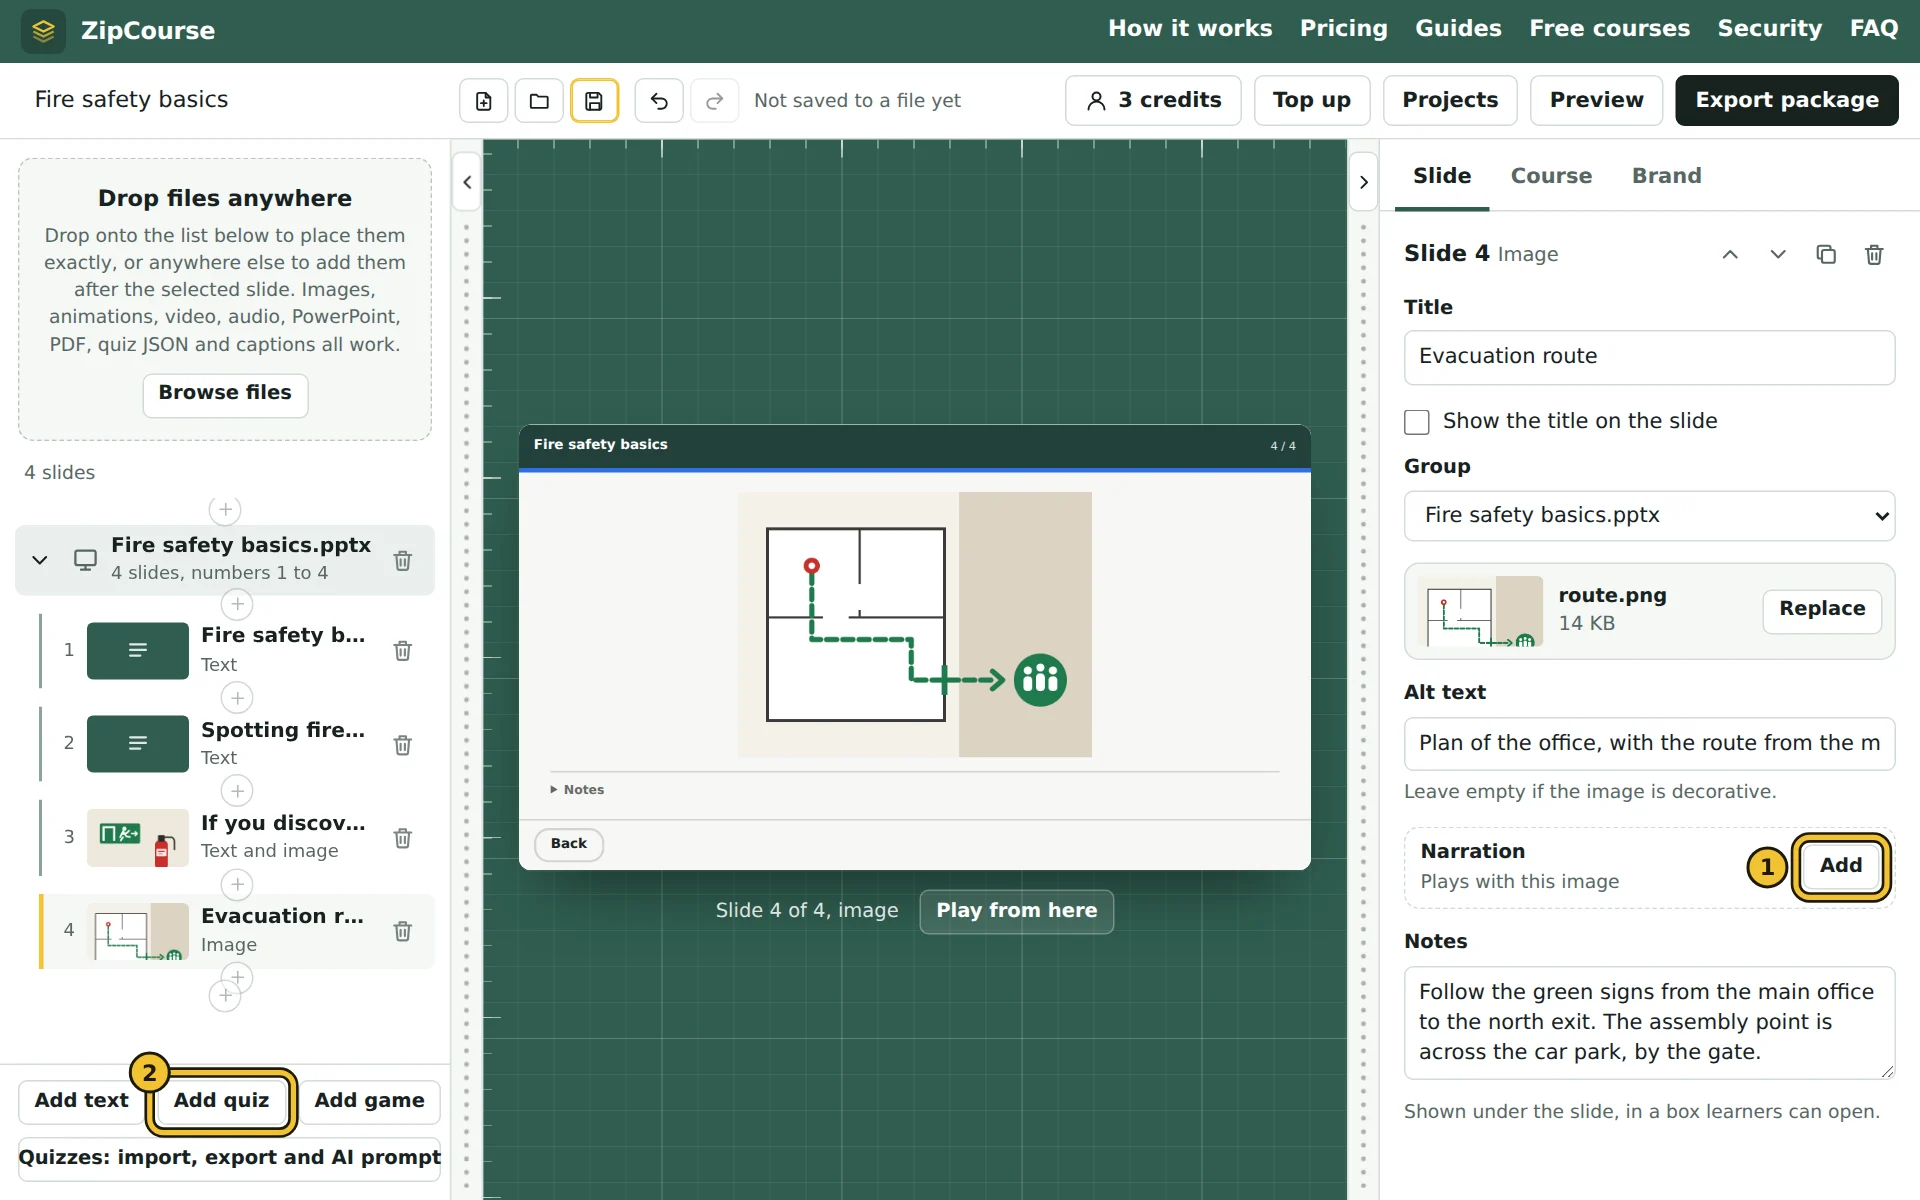Image resolution: width=1920 pixels, height=1200 pixels.
Task: Collapse the left slide panel
Action: pos(467,183)
